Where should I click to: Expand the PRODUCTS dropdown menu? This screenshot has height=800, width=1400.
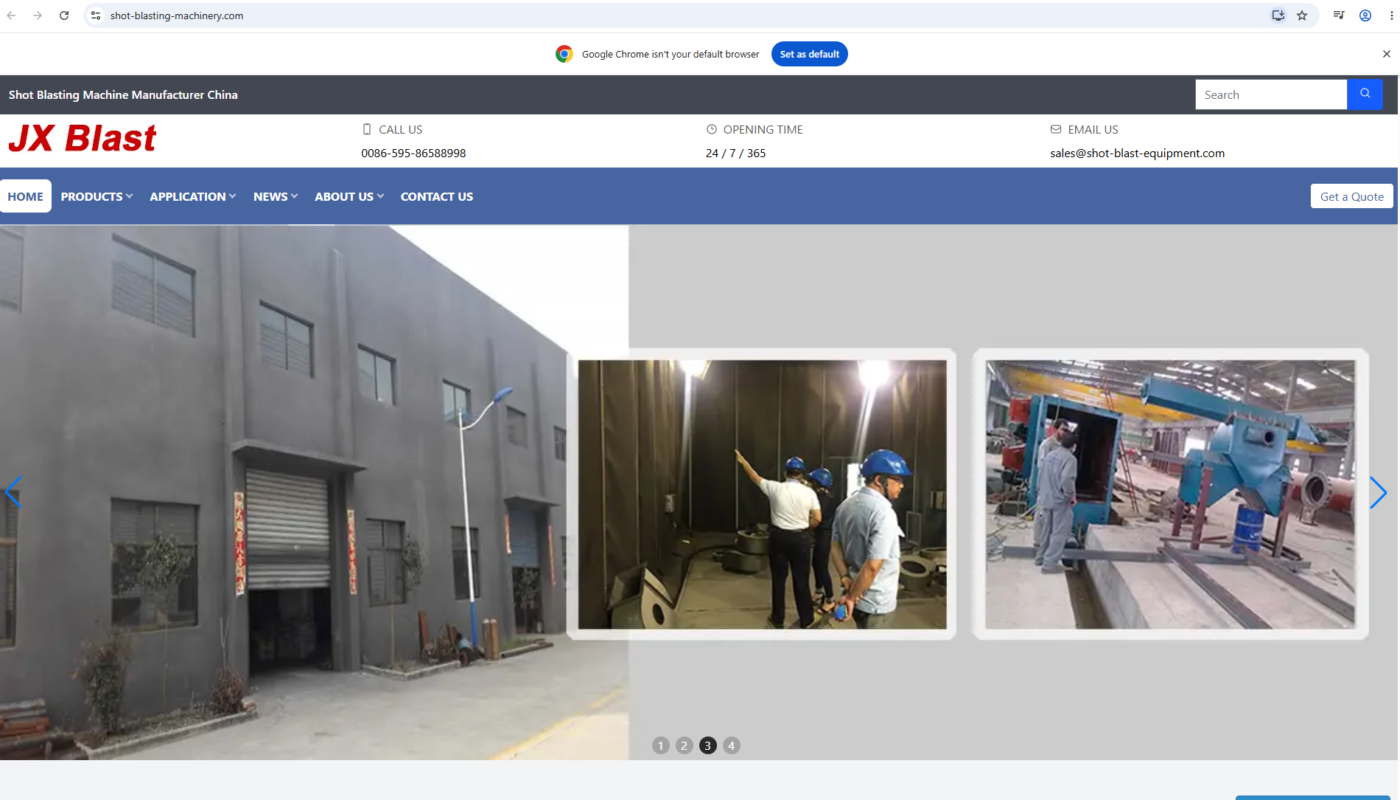97,196
